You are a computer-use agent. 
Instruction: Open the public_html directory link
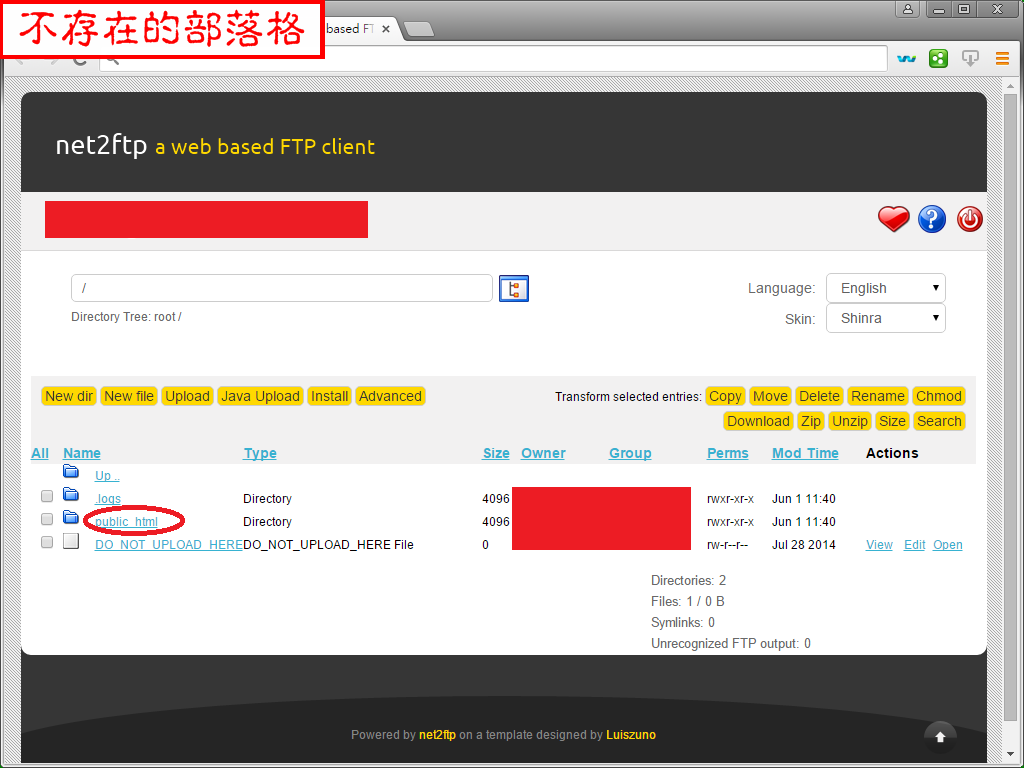pyautogui.click(x=126, y=522)
